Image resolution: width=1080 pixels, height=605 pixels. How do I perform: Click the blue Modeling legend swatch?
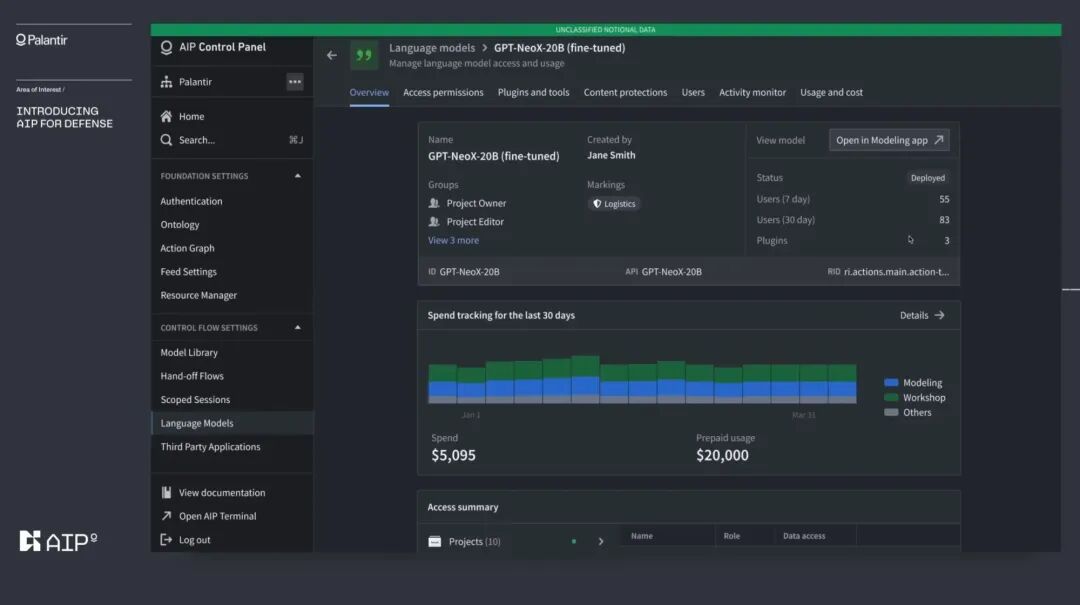click(891, 382)
